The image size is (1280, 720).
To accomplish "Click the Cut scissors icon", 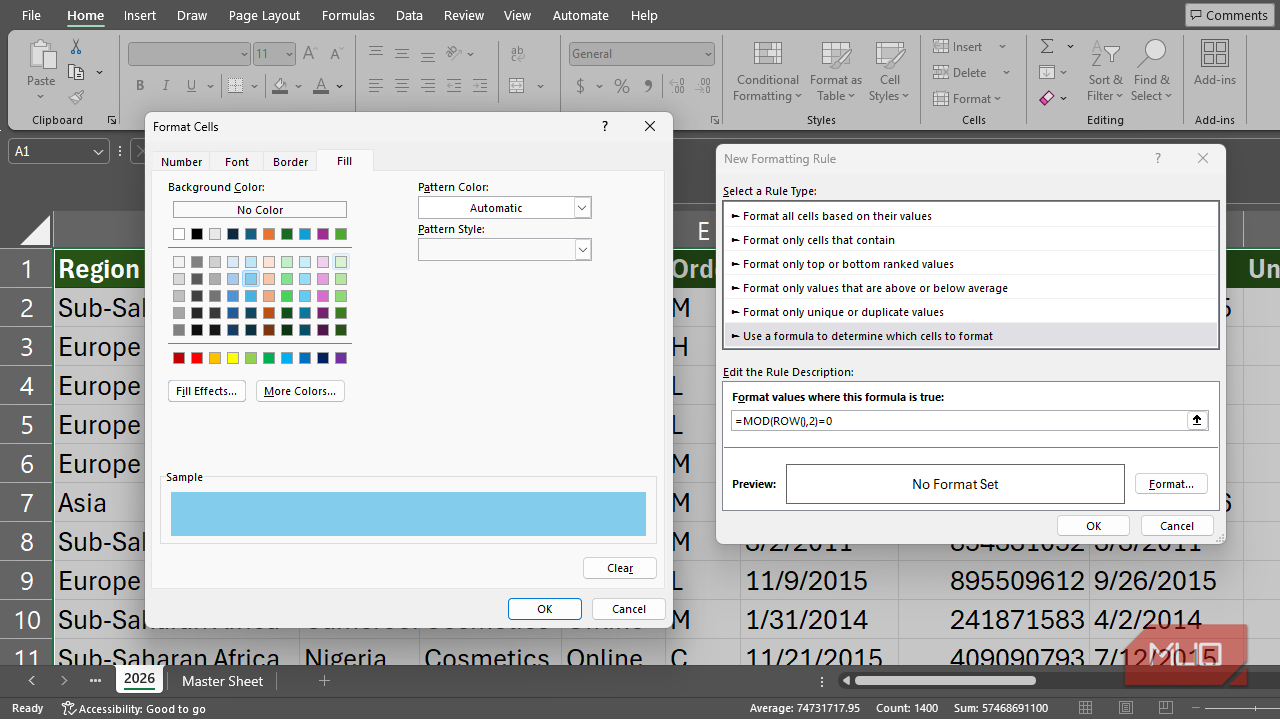I will click(x=76, y=47).
